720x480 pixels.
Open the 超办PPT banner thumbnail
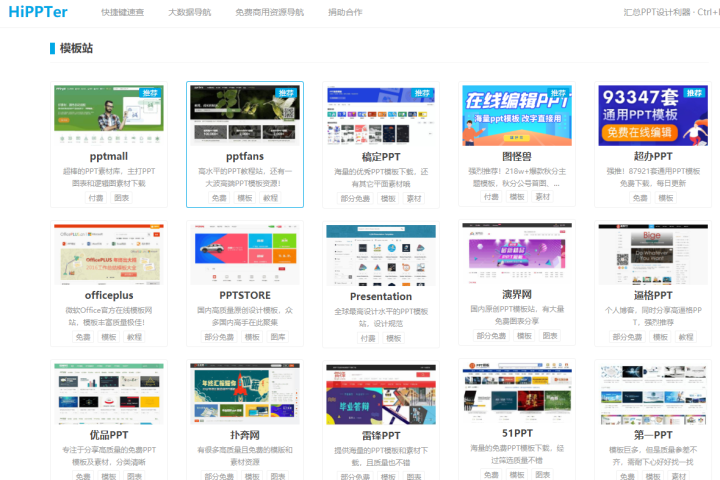pos(652,115)
